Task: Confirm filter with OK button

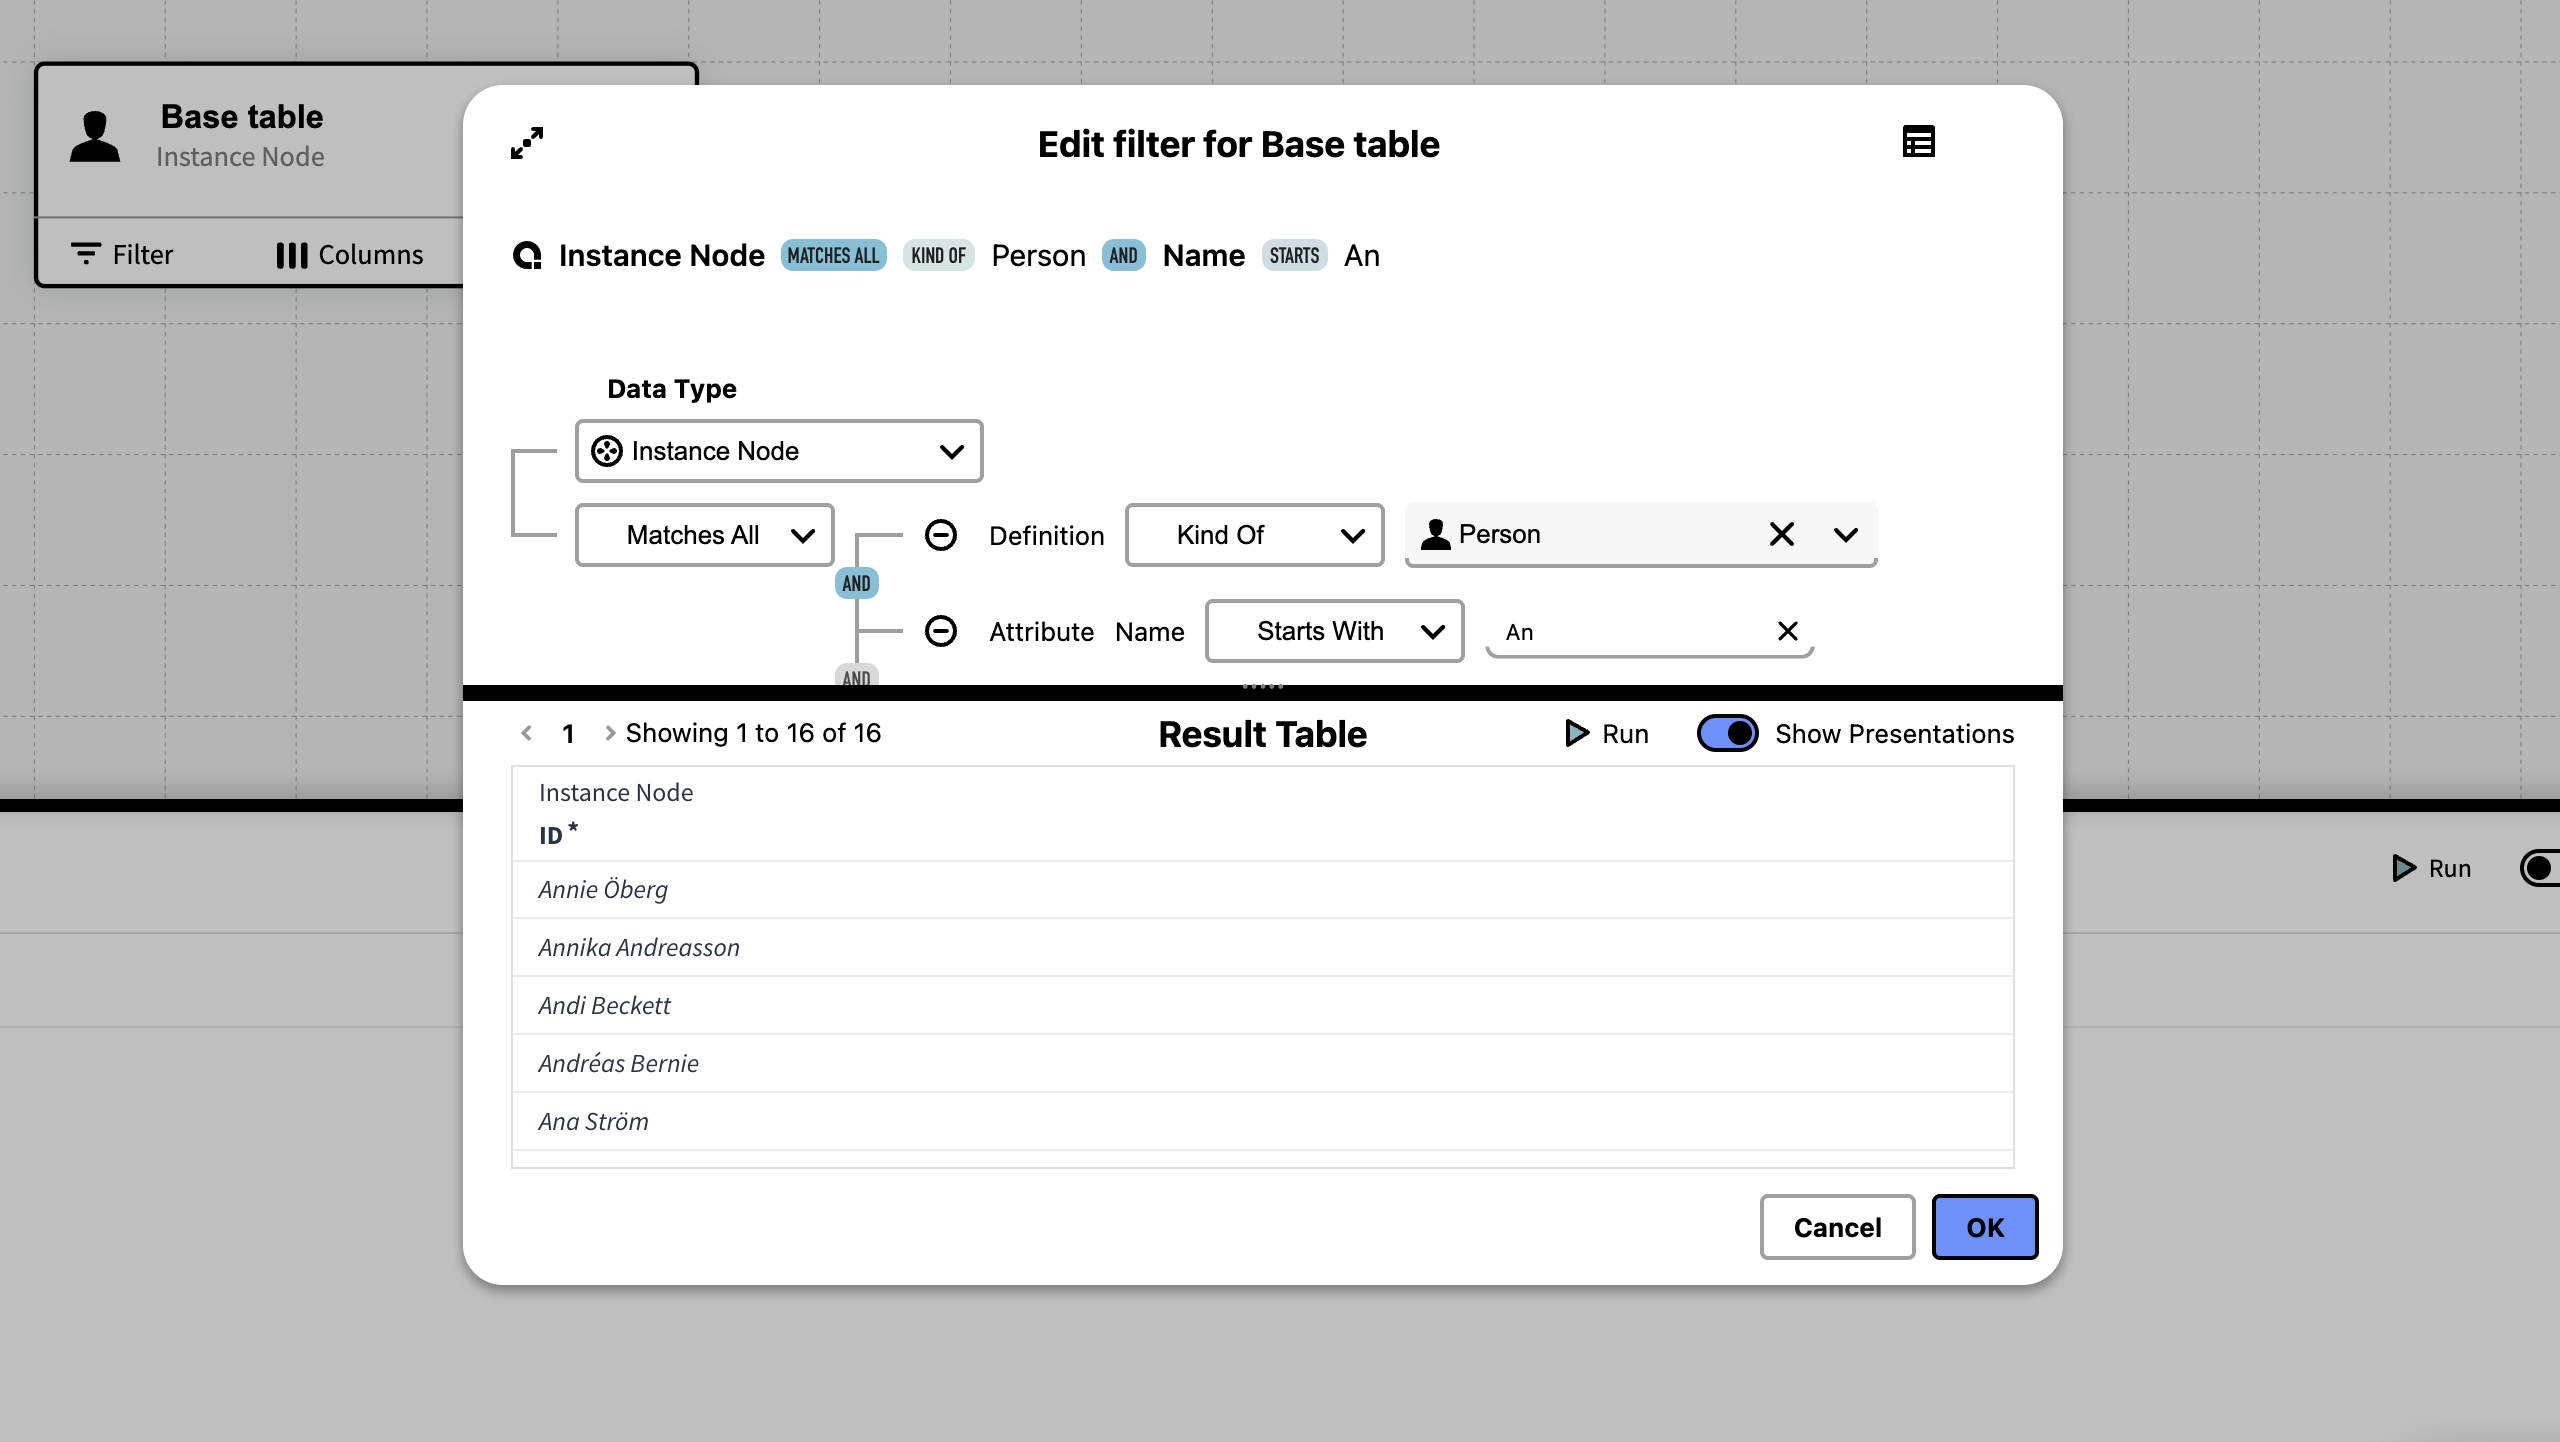Action: 1984,1227
